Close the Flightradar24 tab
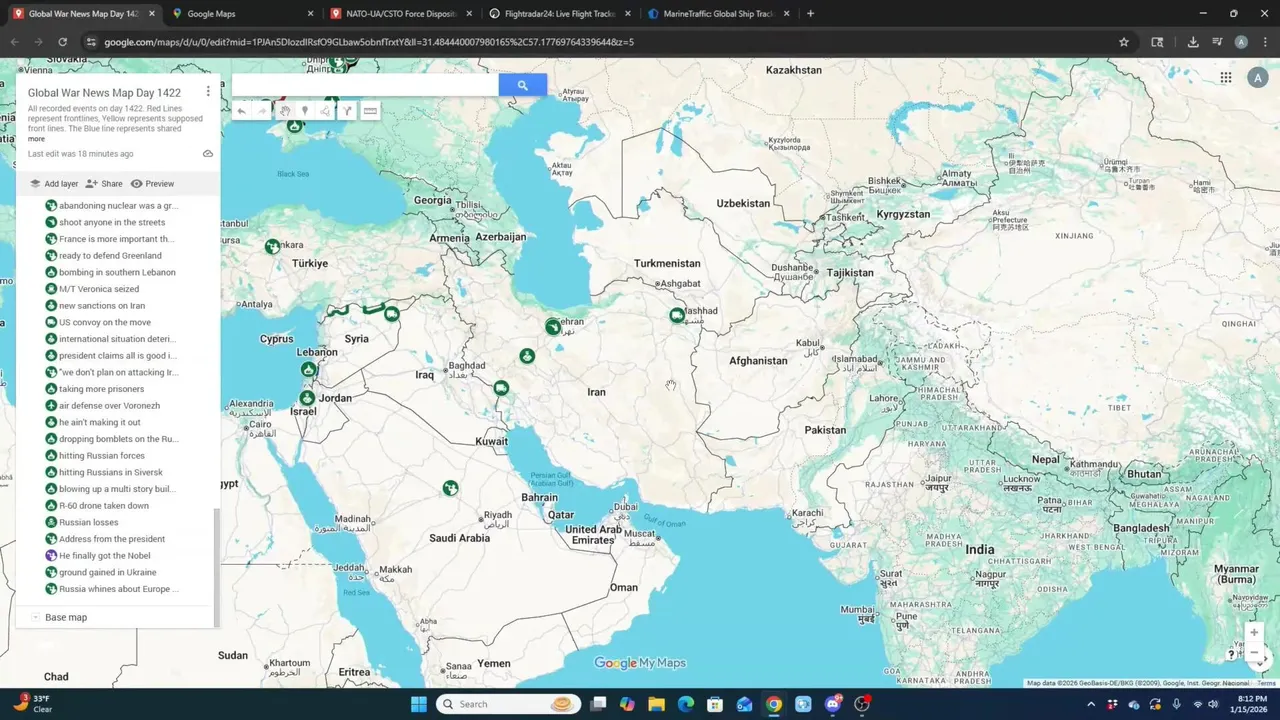Image resolution: width=1280 pixels, height=720 pixels. tap(628, 14)
